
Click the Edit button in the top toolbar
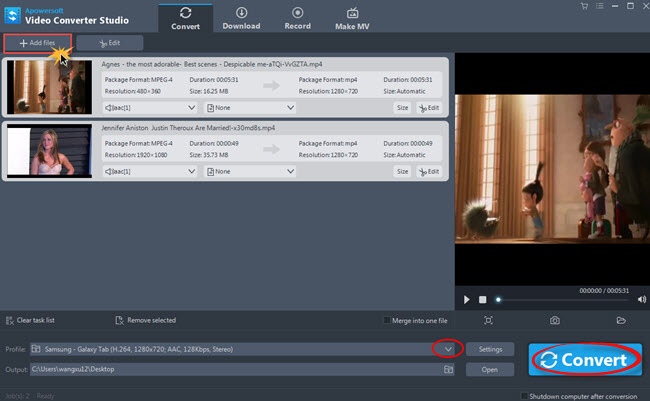coord(110,43)
